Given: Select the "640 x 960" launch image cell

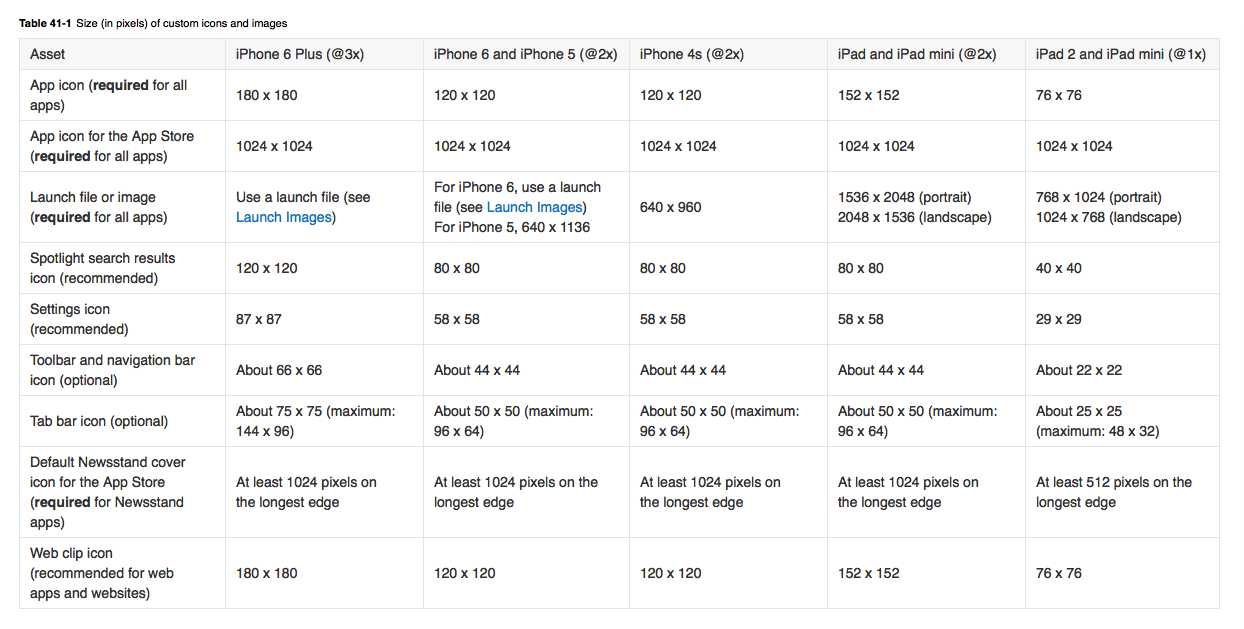Looking at the screenshot, I should 671,207.
